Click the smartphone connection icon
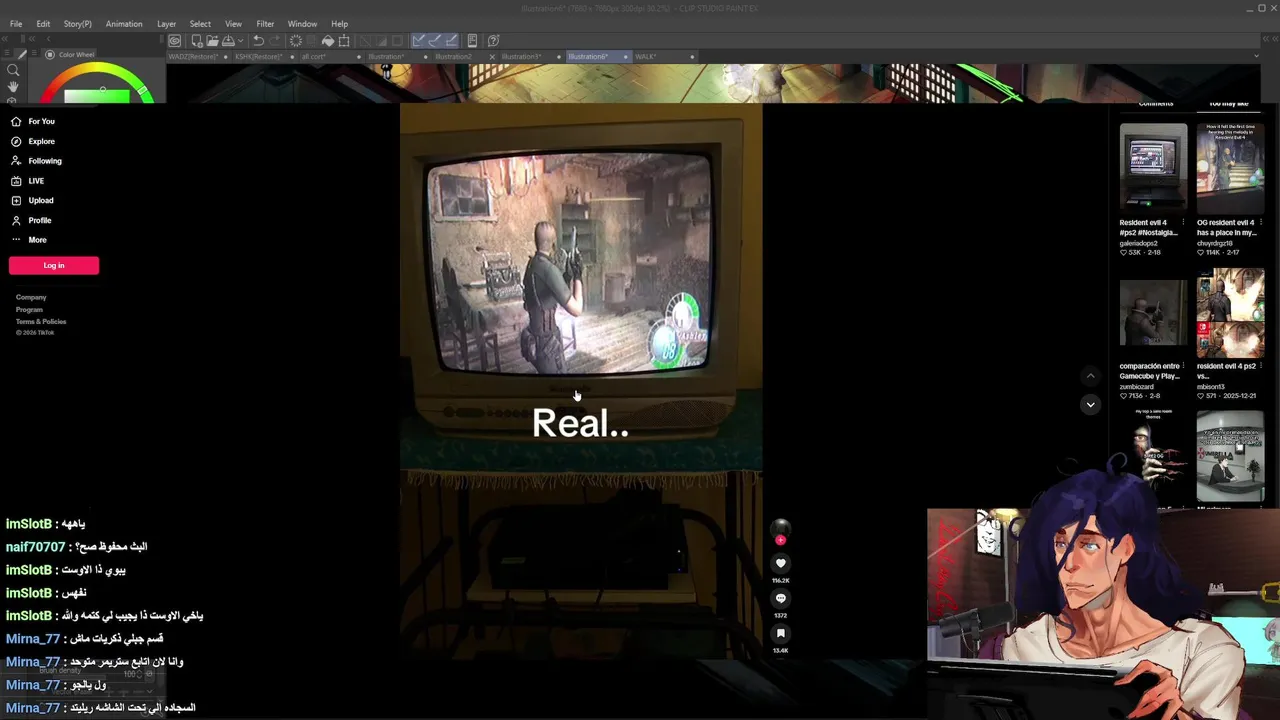Screen dimensions: 1280x720 pyautogui.click(x=473, y=41)
